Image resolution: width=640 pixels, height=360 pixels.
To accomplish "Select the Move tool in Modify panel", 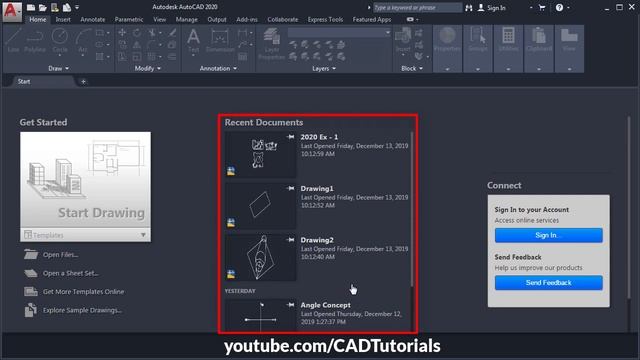I will pyautogui.click(x=122, y=33).
